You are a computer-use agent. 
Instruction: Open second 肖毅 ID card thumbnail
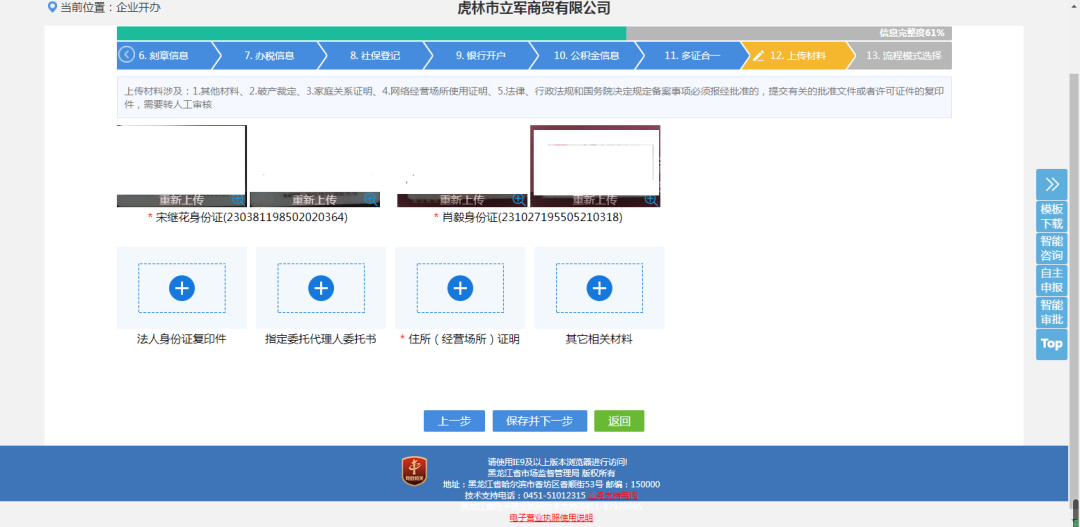595,166
